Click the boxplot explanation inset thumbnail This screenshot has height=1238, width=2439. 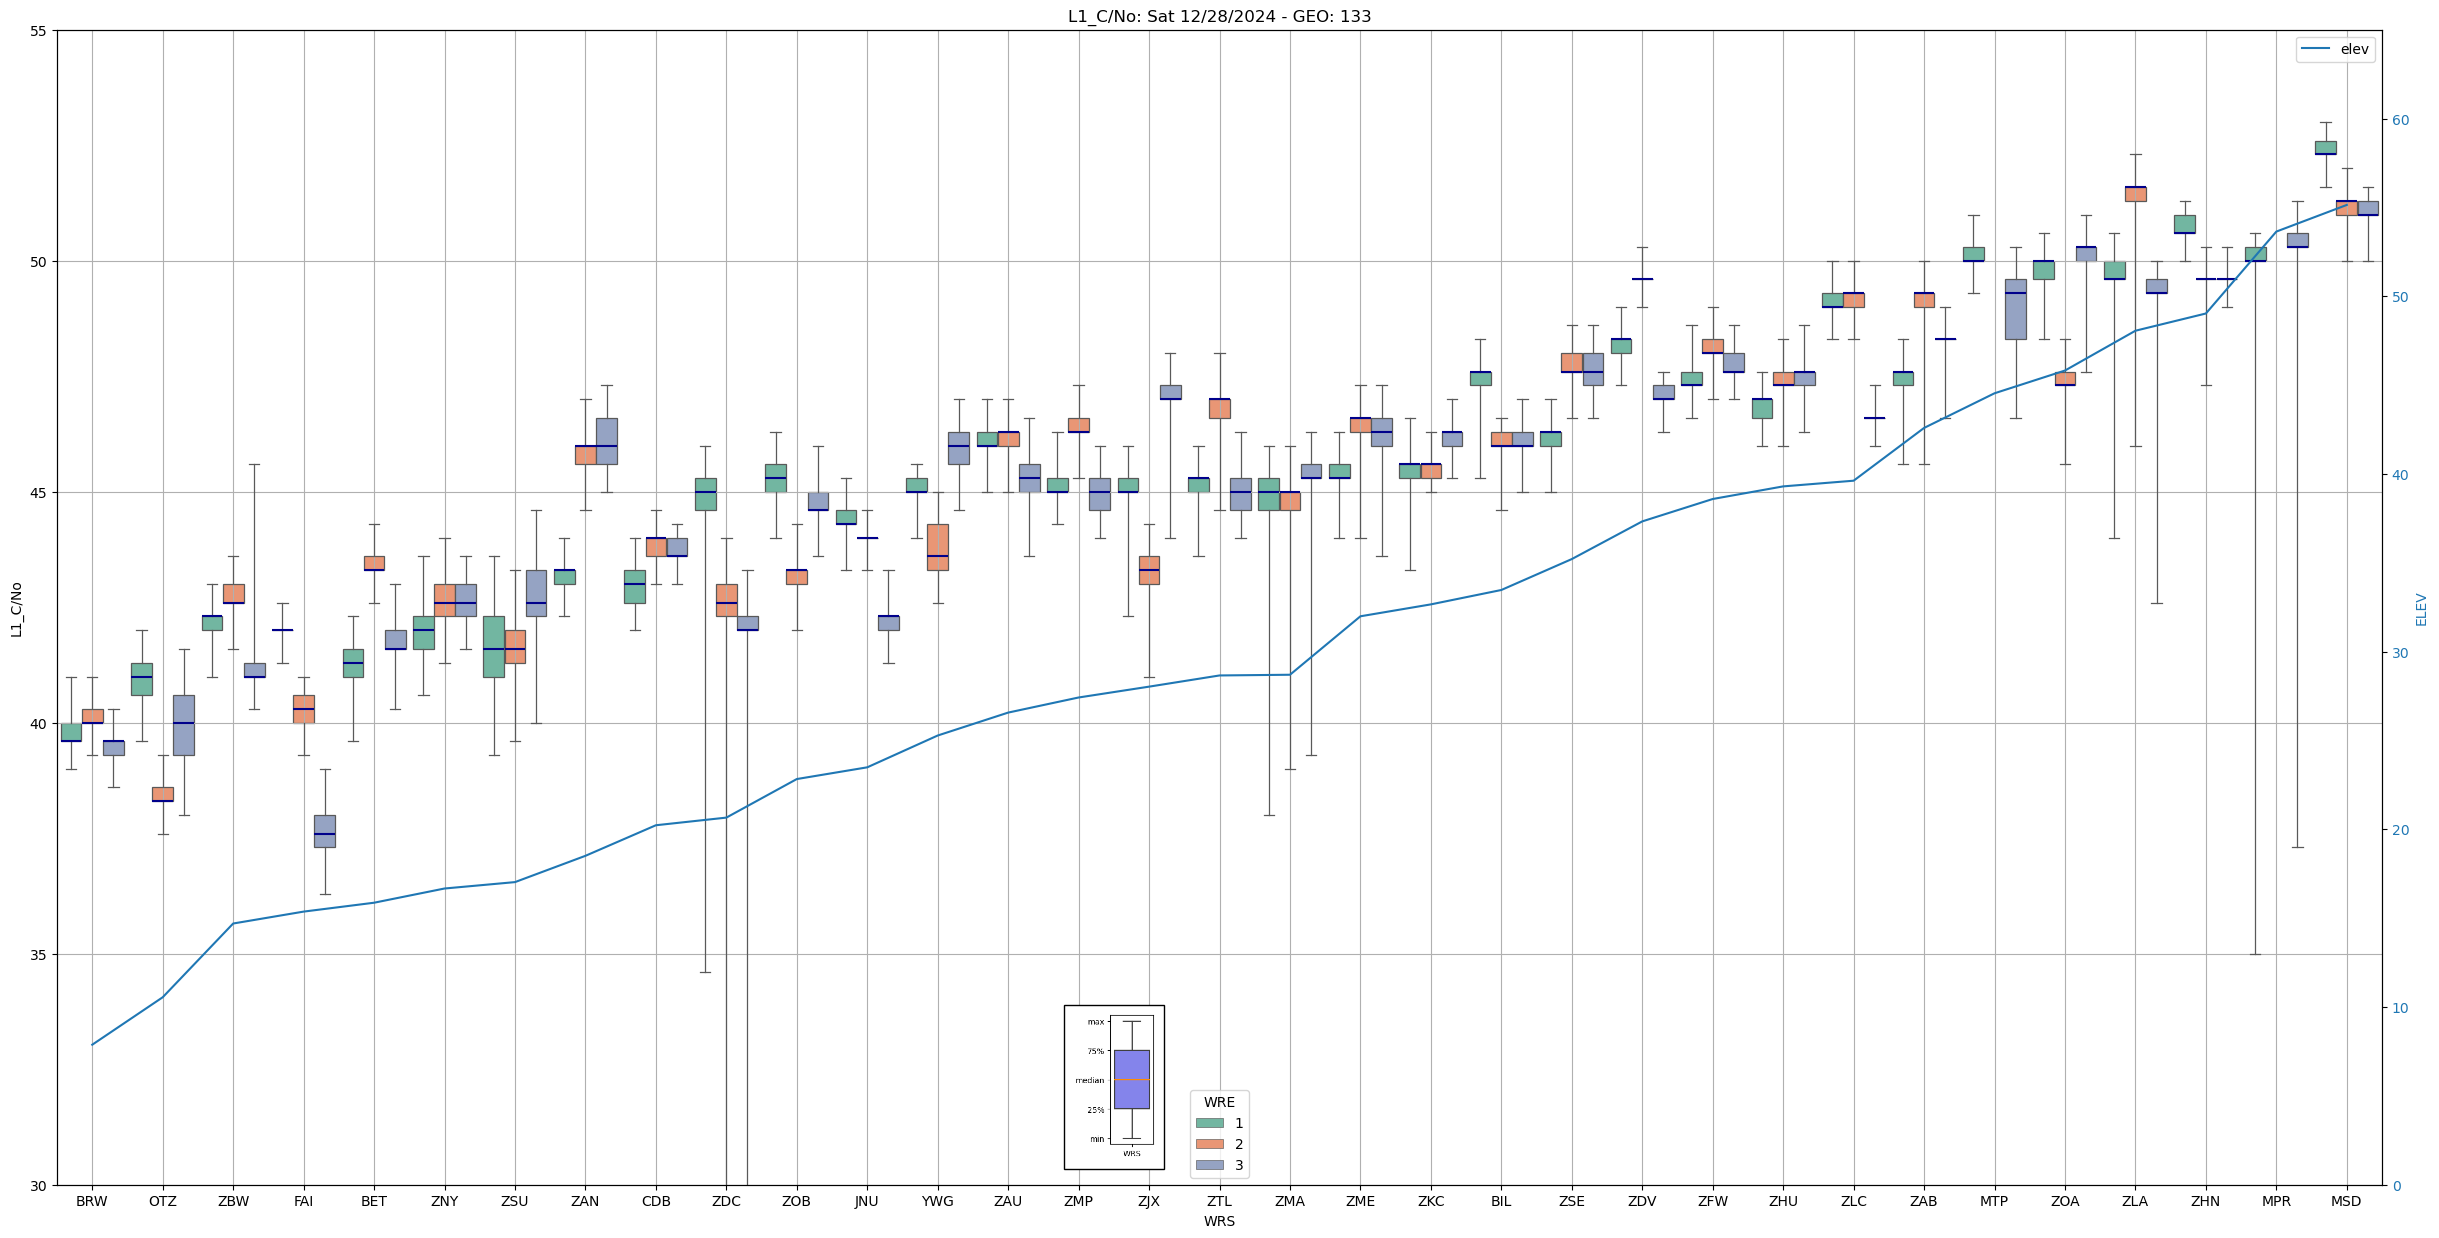click(1113, 1087)
